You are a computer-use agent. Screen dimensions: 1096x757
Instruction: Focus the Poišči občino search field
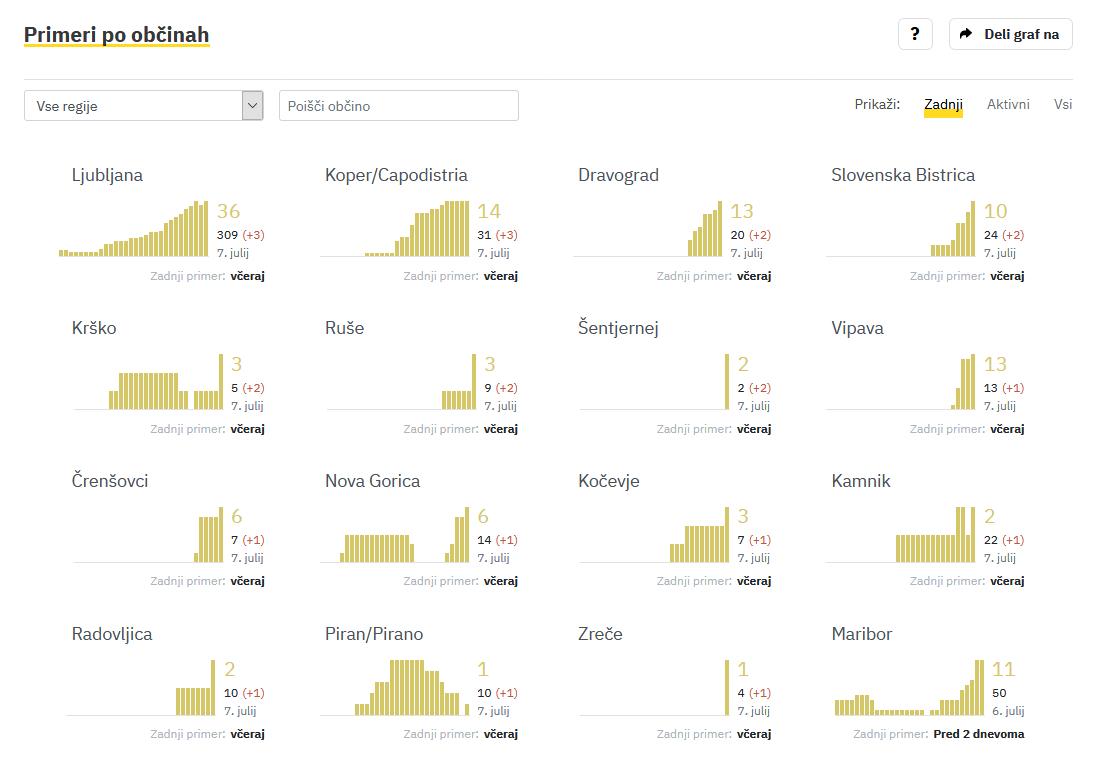pos(398,106)
